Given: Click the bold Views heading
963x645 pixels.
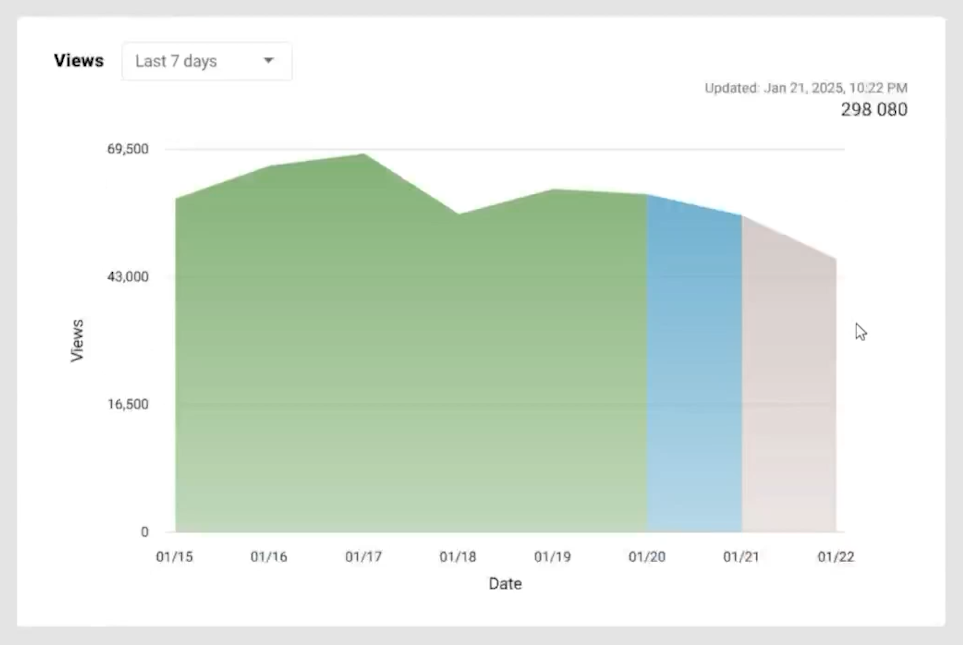Looking at the screenshot, I should 79,60.
